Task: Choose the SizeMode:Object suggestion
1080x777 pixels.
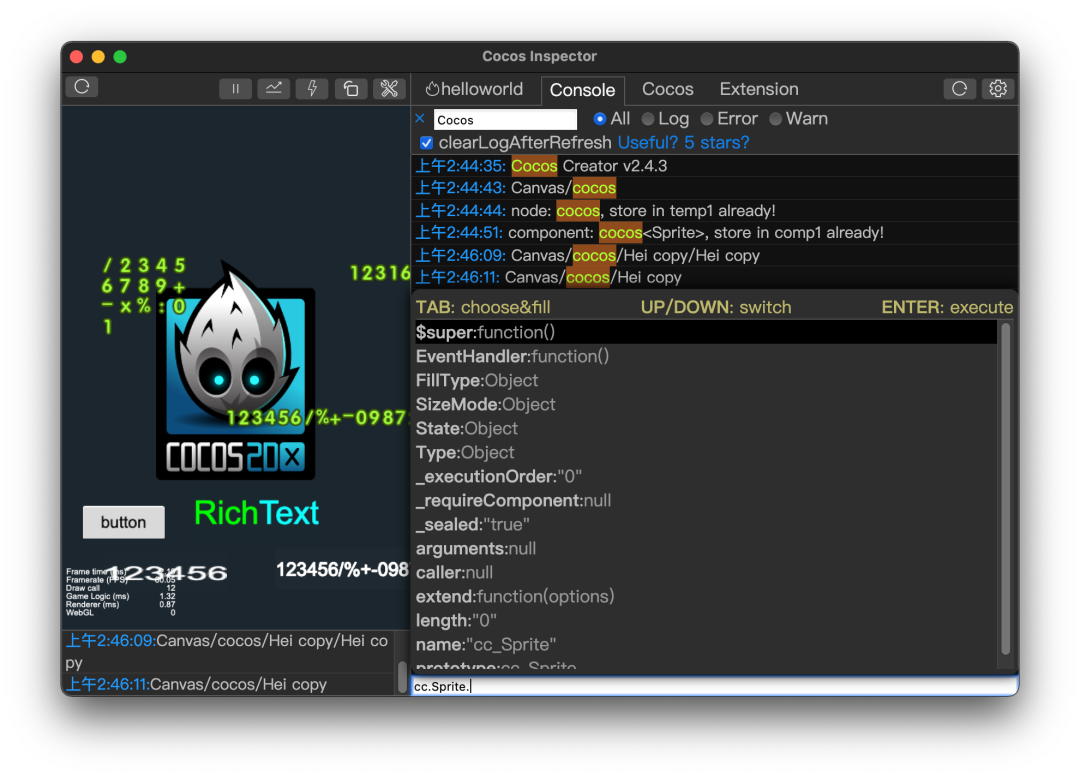Action: pyautogui.click(x=705, y=404)
